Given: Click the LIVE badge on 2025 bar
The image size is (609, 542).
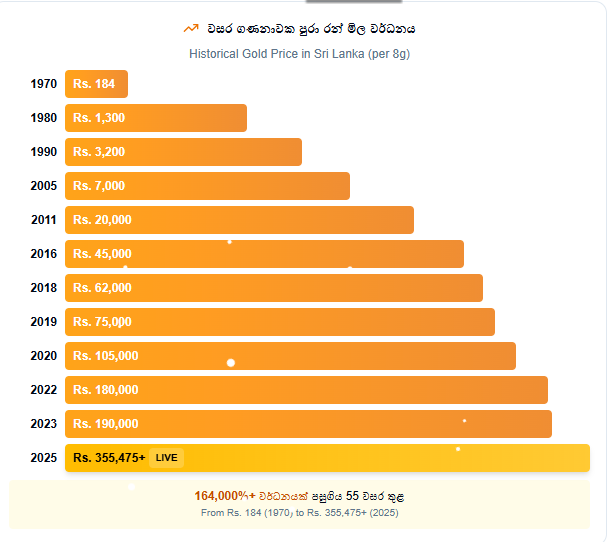Looking at the screenshot, I should coord(166,458).
